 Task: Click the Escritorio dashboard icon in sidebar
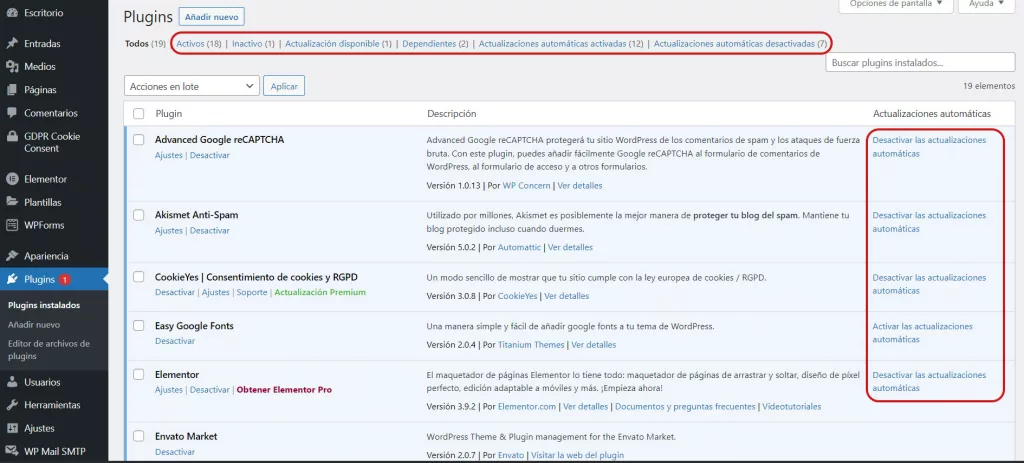(x=11, y=14)
